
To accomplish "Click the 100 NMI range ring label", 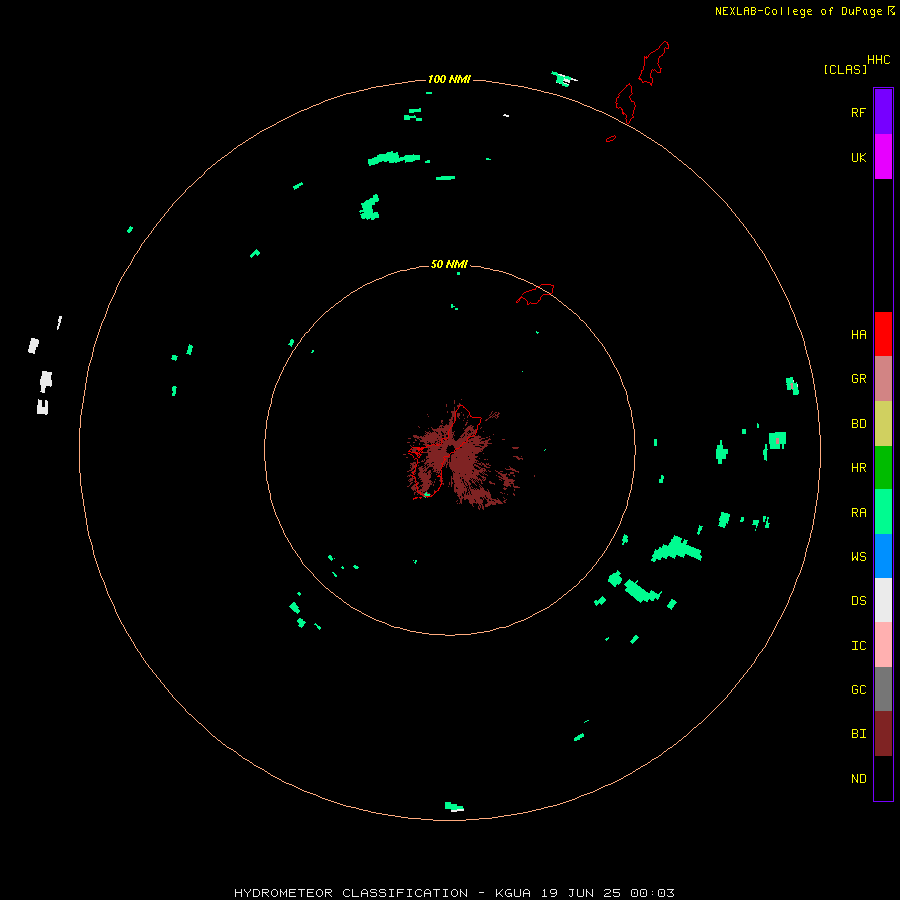I will pos(449,79).
